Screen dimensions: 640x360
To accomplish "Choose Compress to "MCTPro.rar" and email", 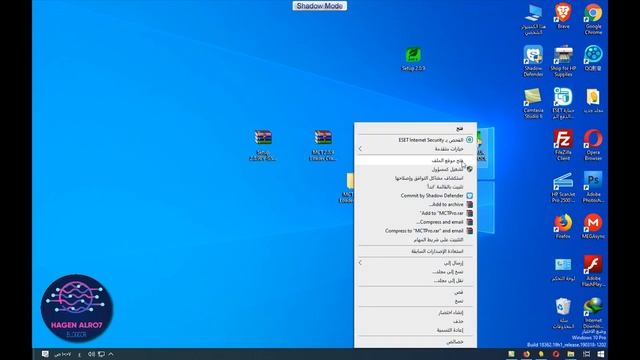I will 416,231.
